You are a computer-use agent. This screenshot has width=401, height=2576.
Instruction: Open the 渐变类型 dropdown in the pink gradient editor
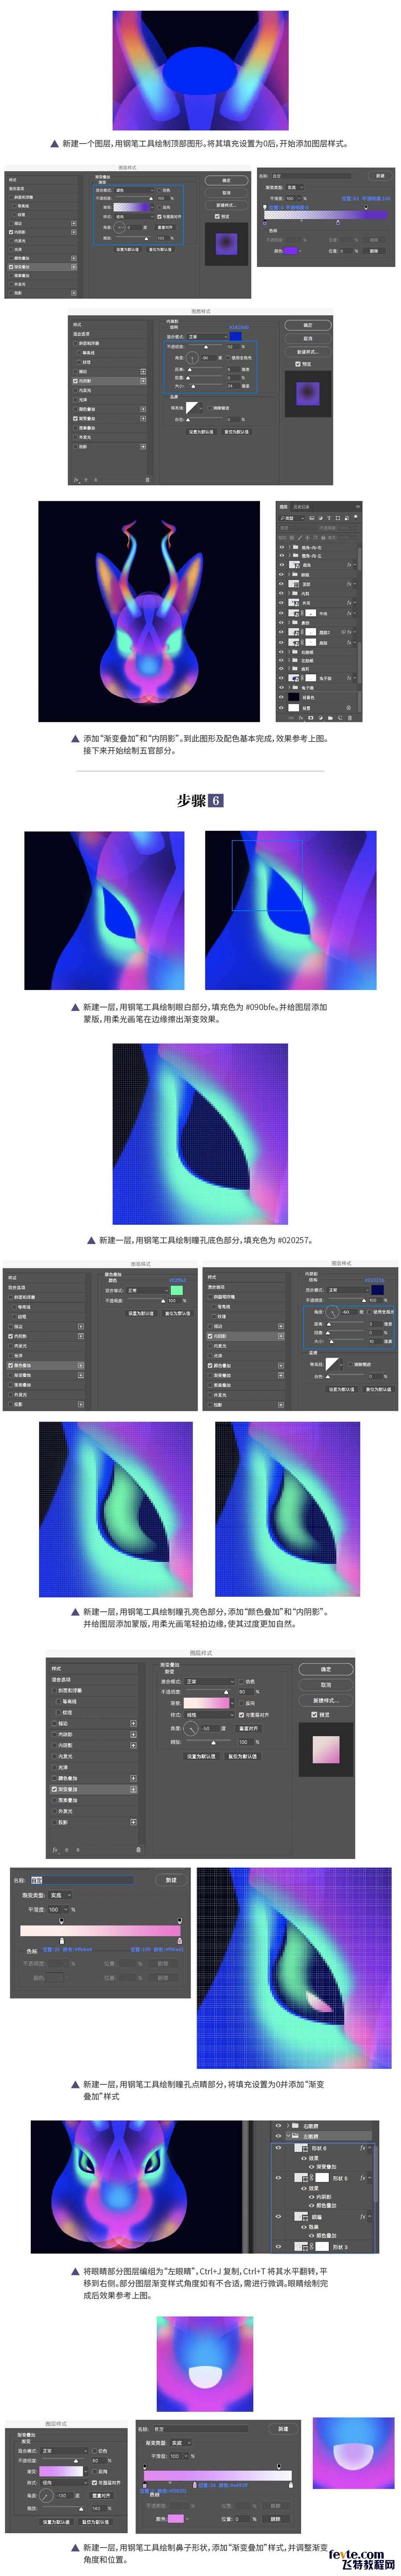61,1895
